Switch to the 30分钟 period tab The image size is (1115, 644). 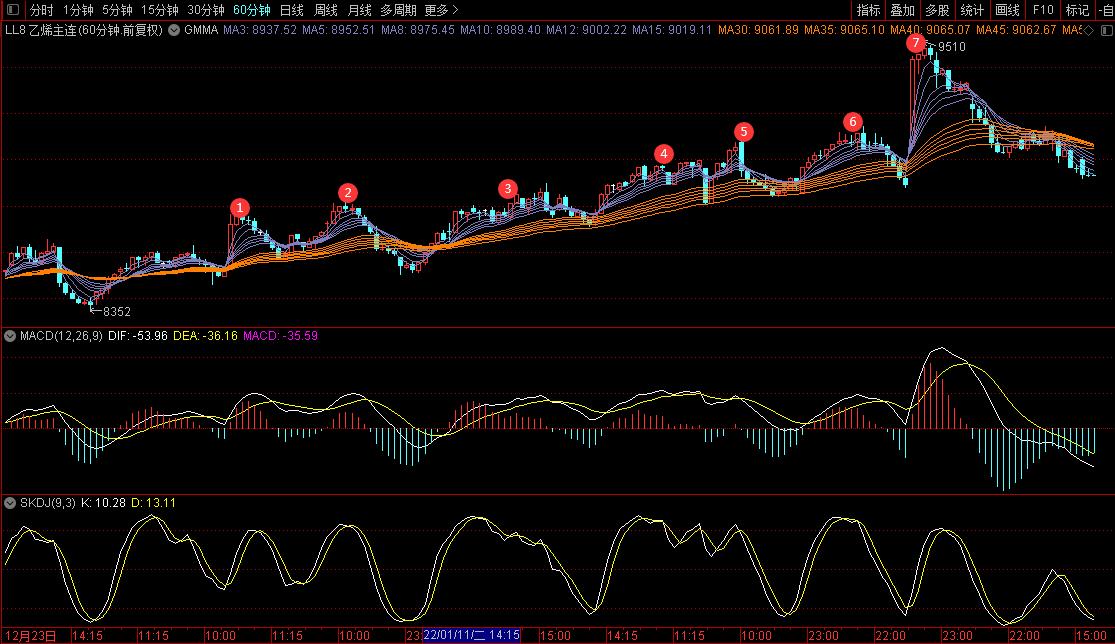click(x=206, y=10)
